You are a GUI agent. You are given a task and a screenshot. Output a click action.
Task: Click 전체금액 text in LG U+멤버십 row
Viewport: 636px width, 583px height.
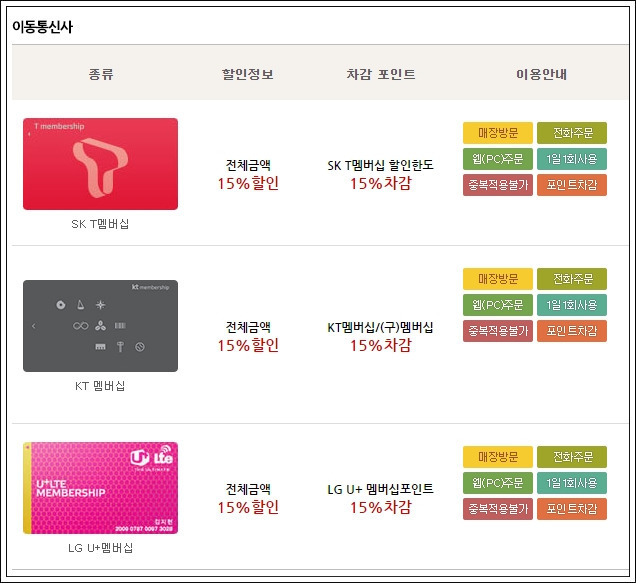(x=248, y=489)
